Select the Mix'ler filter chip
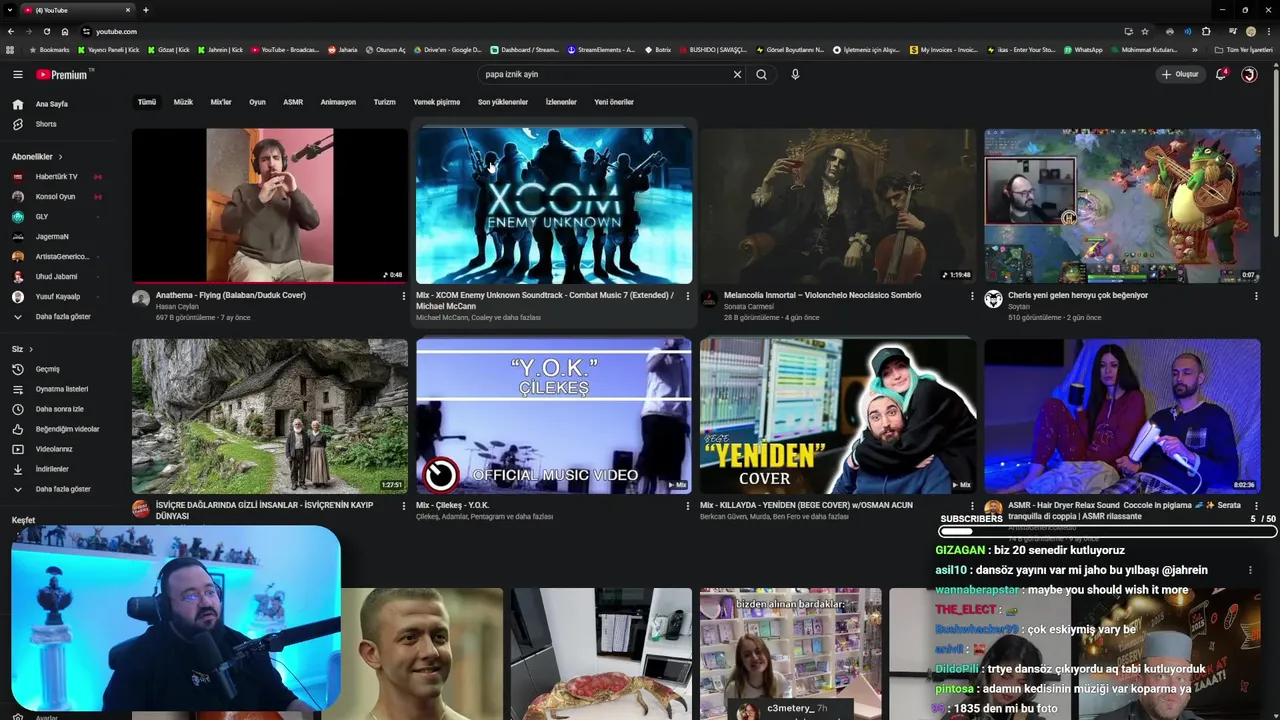 (221, 102)
